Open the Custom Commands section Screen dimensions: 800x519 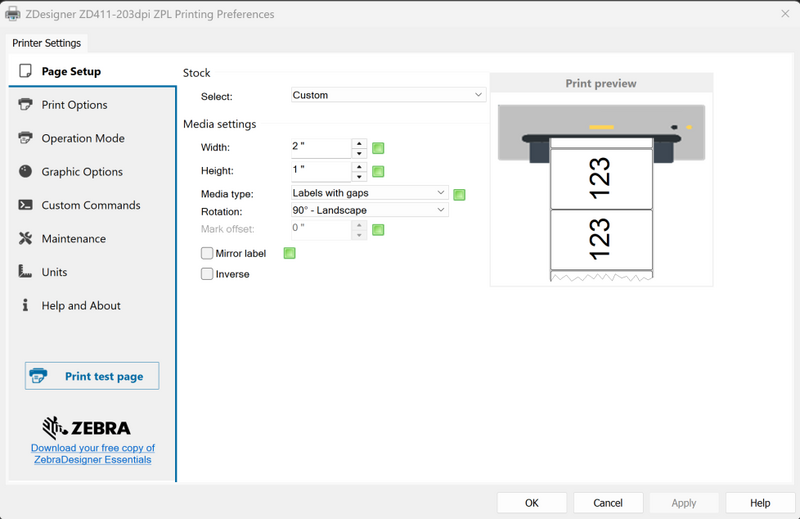coord(92,205)
